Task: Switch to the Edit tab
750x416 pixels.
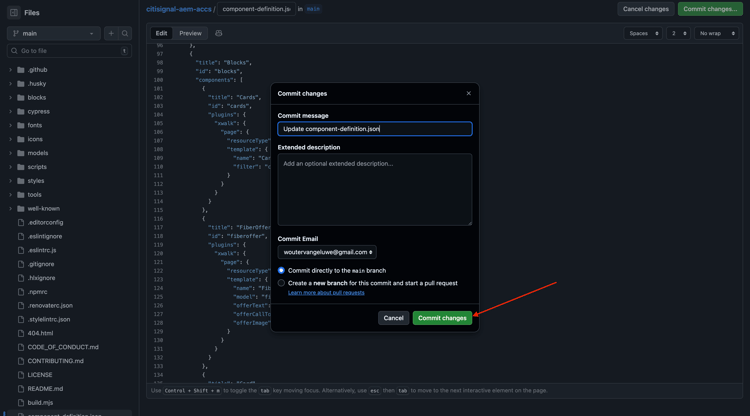Action: tap(161, 33)
